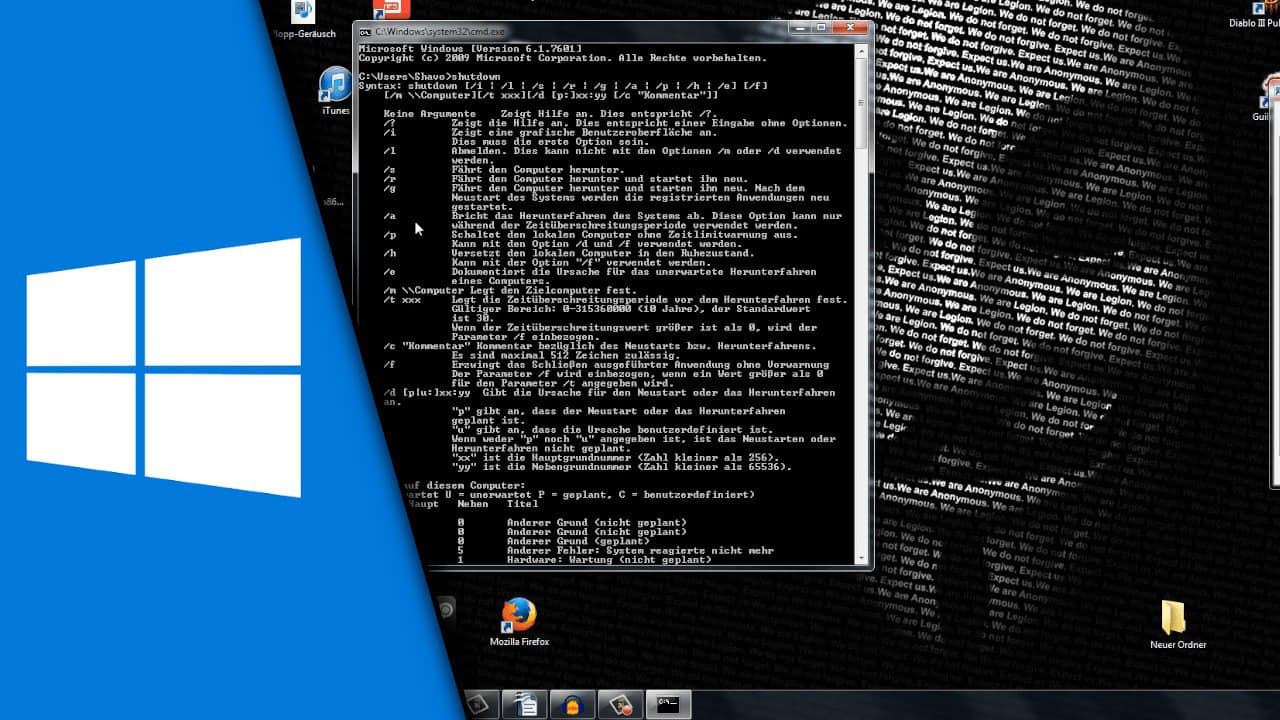The width and height of the screenshot is (1280, 720).
Task: Click the 'Keine Argumente' help line
Action: click(550, 114)
